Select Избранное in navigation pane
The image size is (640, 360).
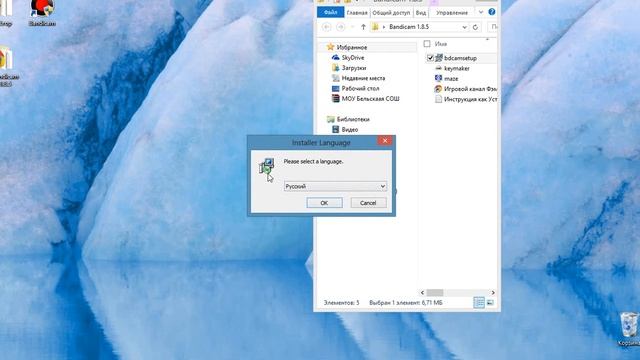click(351, 47)
